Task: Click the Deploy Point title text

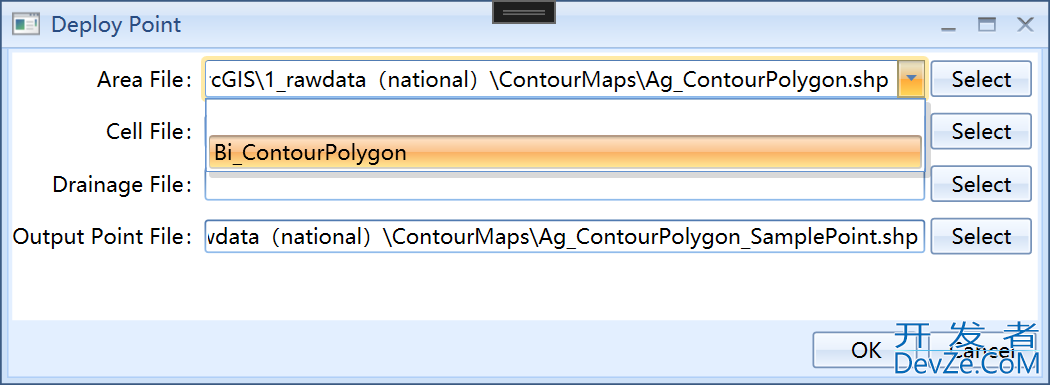Action: 116,25
